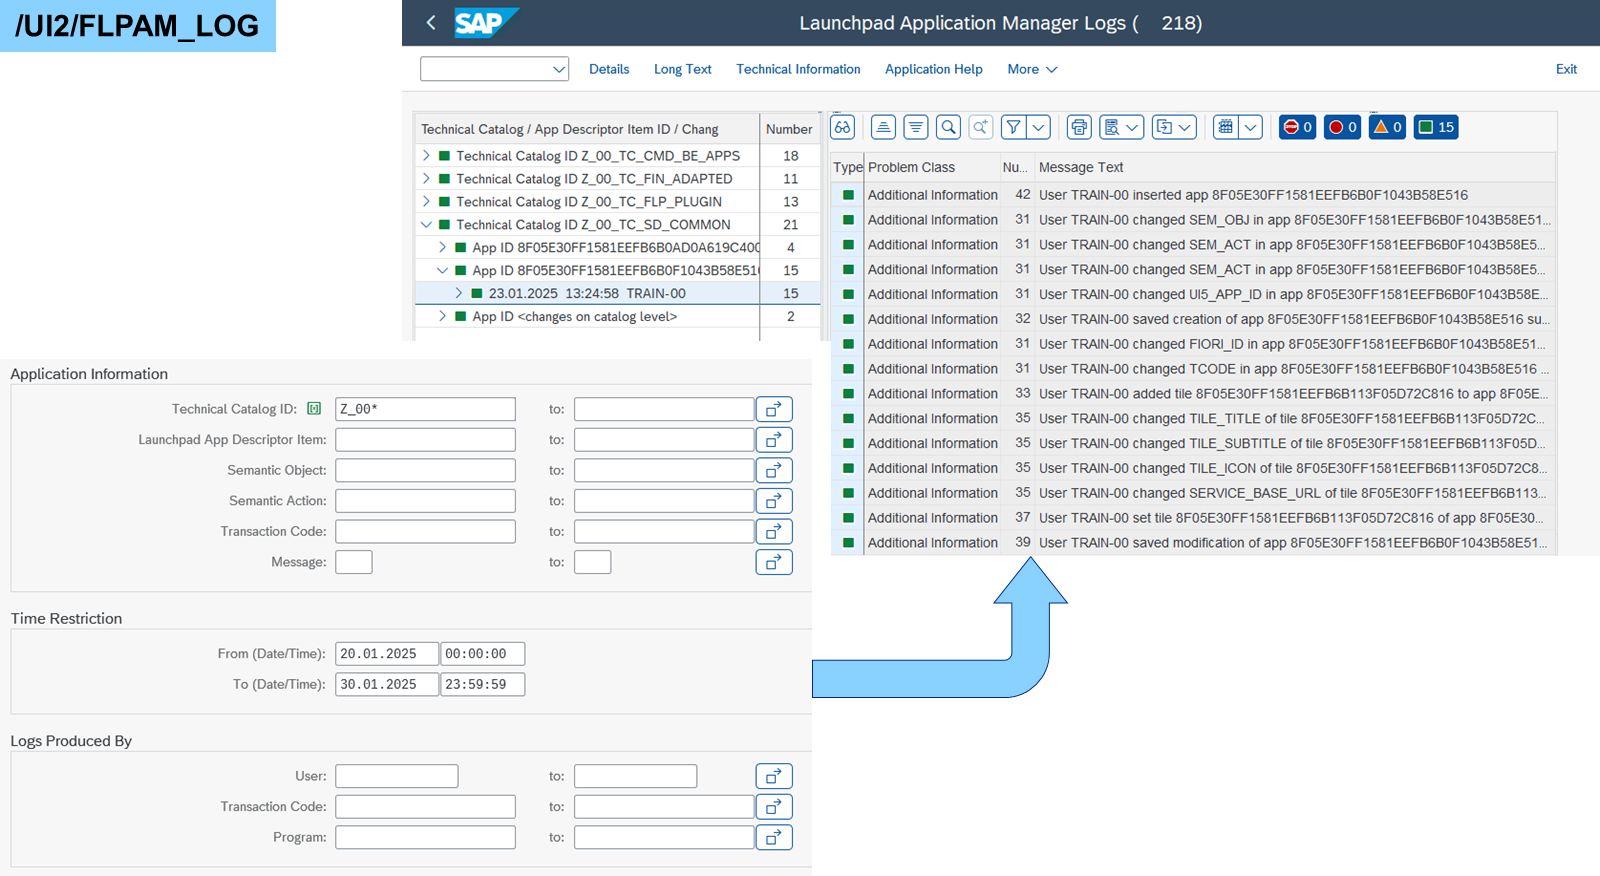Filter by abort messages stop icon
This screenshot has width=1600, height=876.
1298,127
